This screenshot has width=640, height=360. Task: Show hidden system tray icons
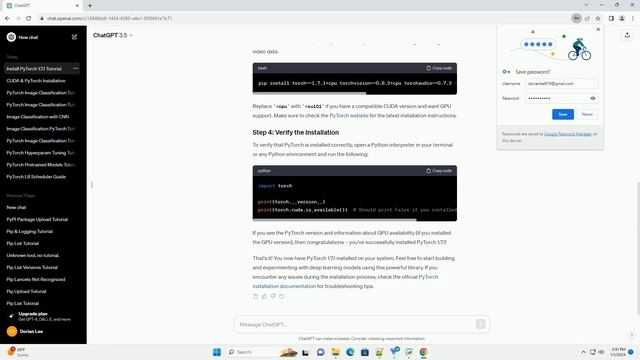(x=583, y=352)
